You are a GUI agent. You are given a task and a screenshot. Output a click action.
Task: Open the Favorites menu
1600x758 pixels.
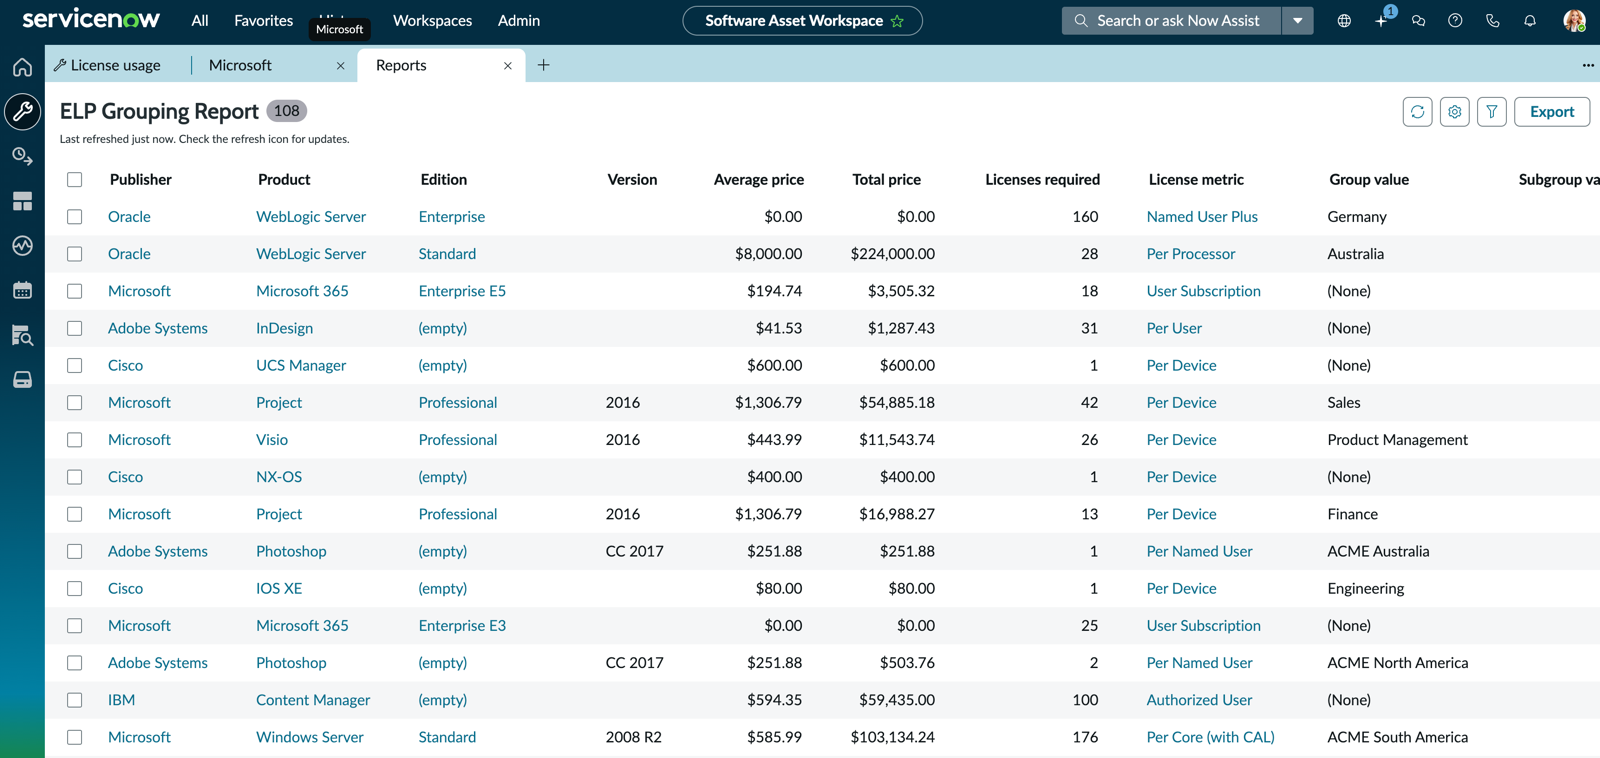(x=263, y=20)
